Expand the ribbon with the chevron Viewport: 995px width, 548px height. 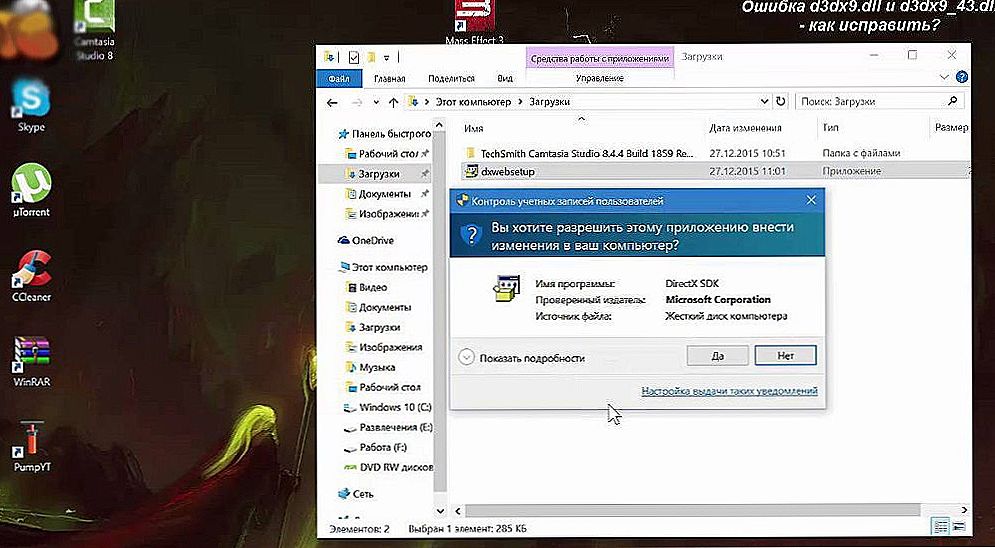pos(945,77)
